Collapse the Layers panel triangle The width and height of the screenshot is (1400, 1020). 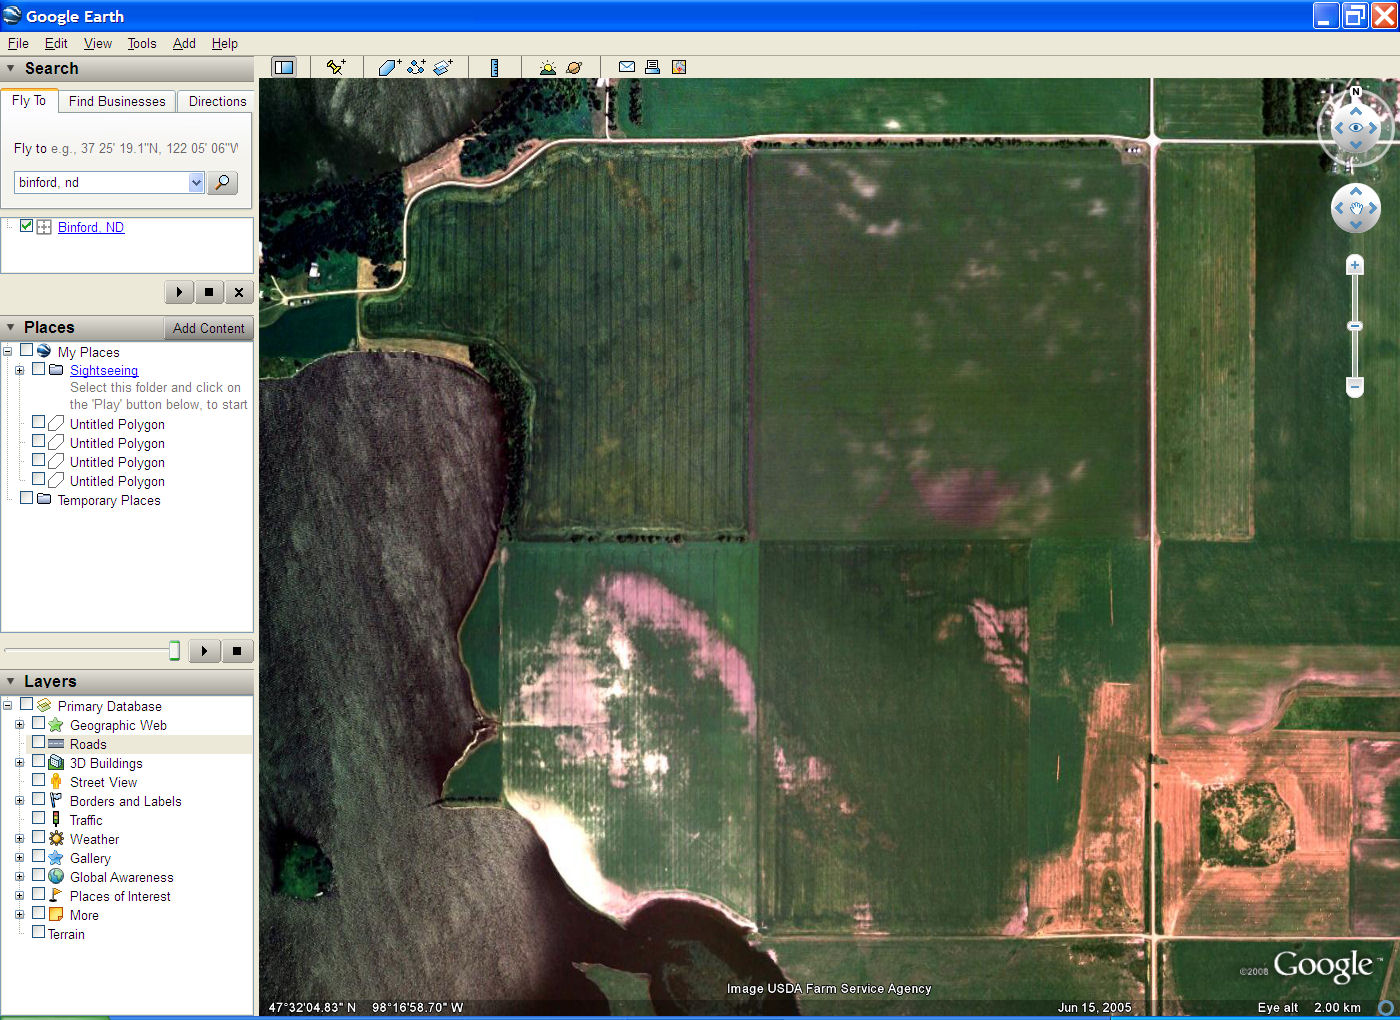coord(11,681)
